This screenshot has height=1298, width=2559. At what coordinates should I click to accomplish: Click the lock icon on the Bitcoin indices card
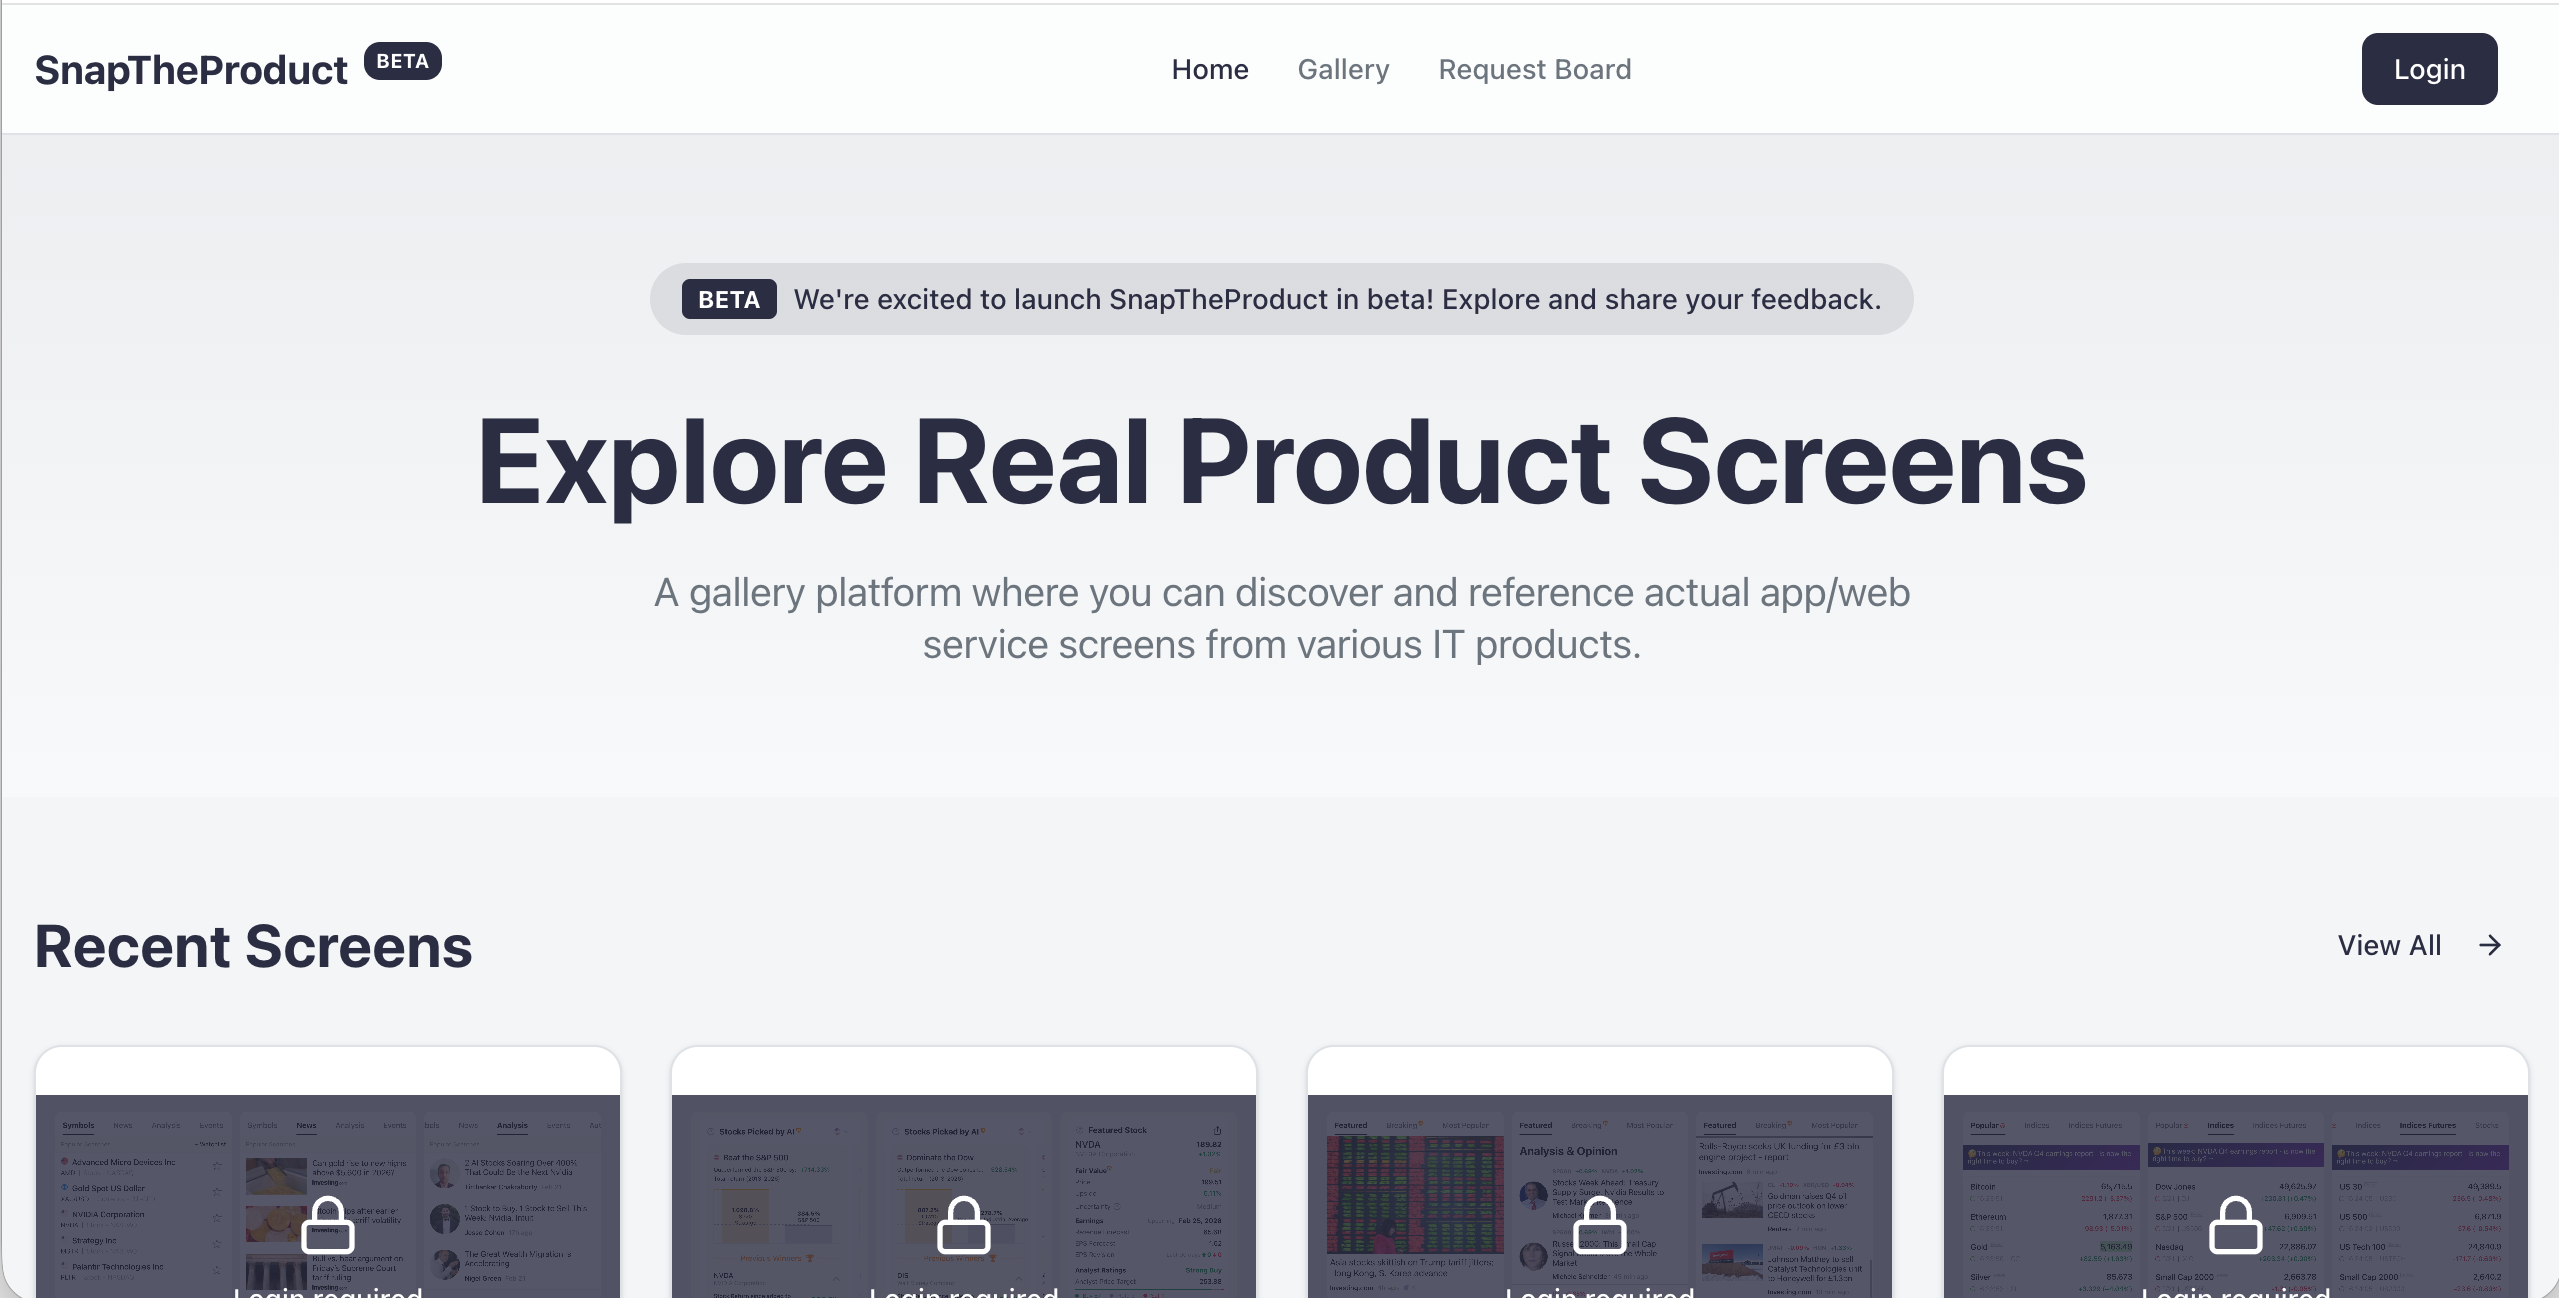tap(2235, 1225)
